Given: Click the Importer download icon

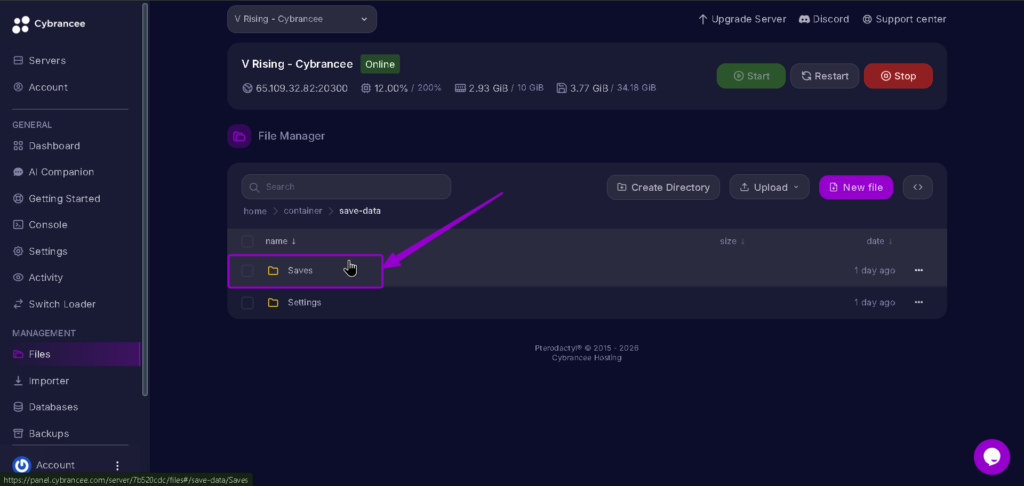Looking at the screenshot, I should 18,381.
